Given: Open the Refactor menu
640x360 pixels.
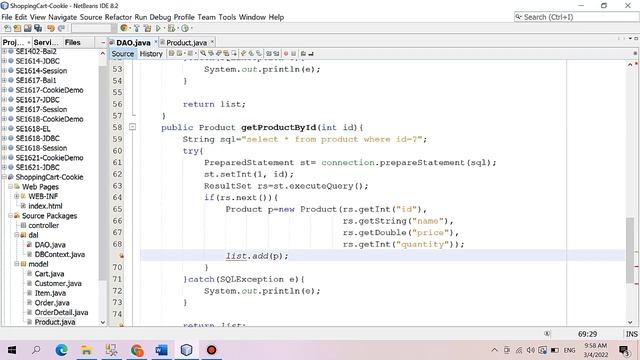Looking at the screenshot, I should click(118, 17).
